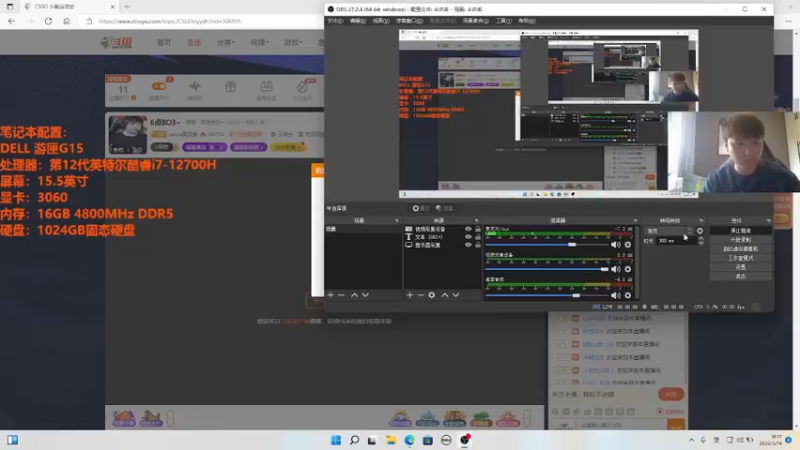Click 开始录制 button in OBS controls
This screenshot has height=450, width=800.
click(740, 240)
